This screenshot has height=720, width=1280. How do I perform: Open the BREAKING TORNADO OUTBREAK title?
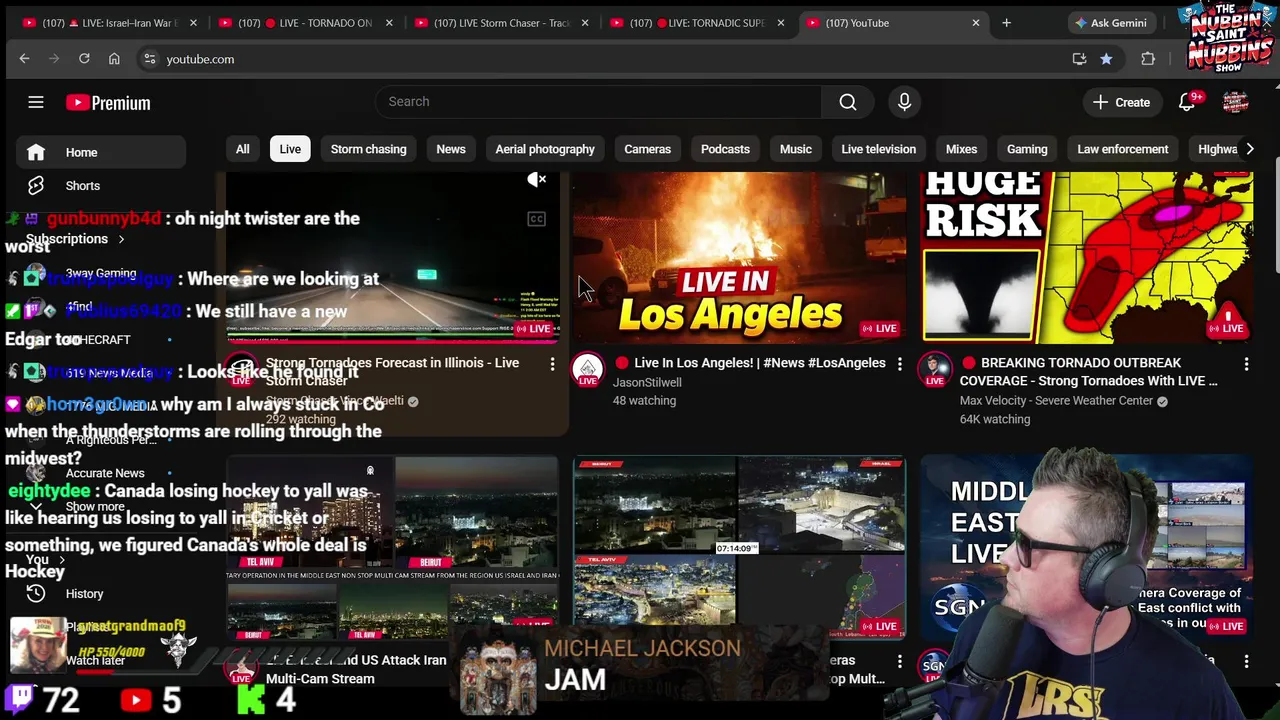1088,372
